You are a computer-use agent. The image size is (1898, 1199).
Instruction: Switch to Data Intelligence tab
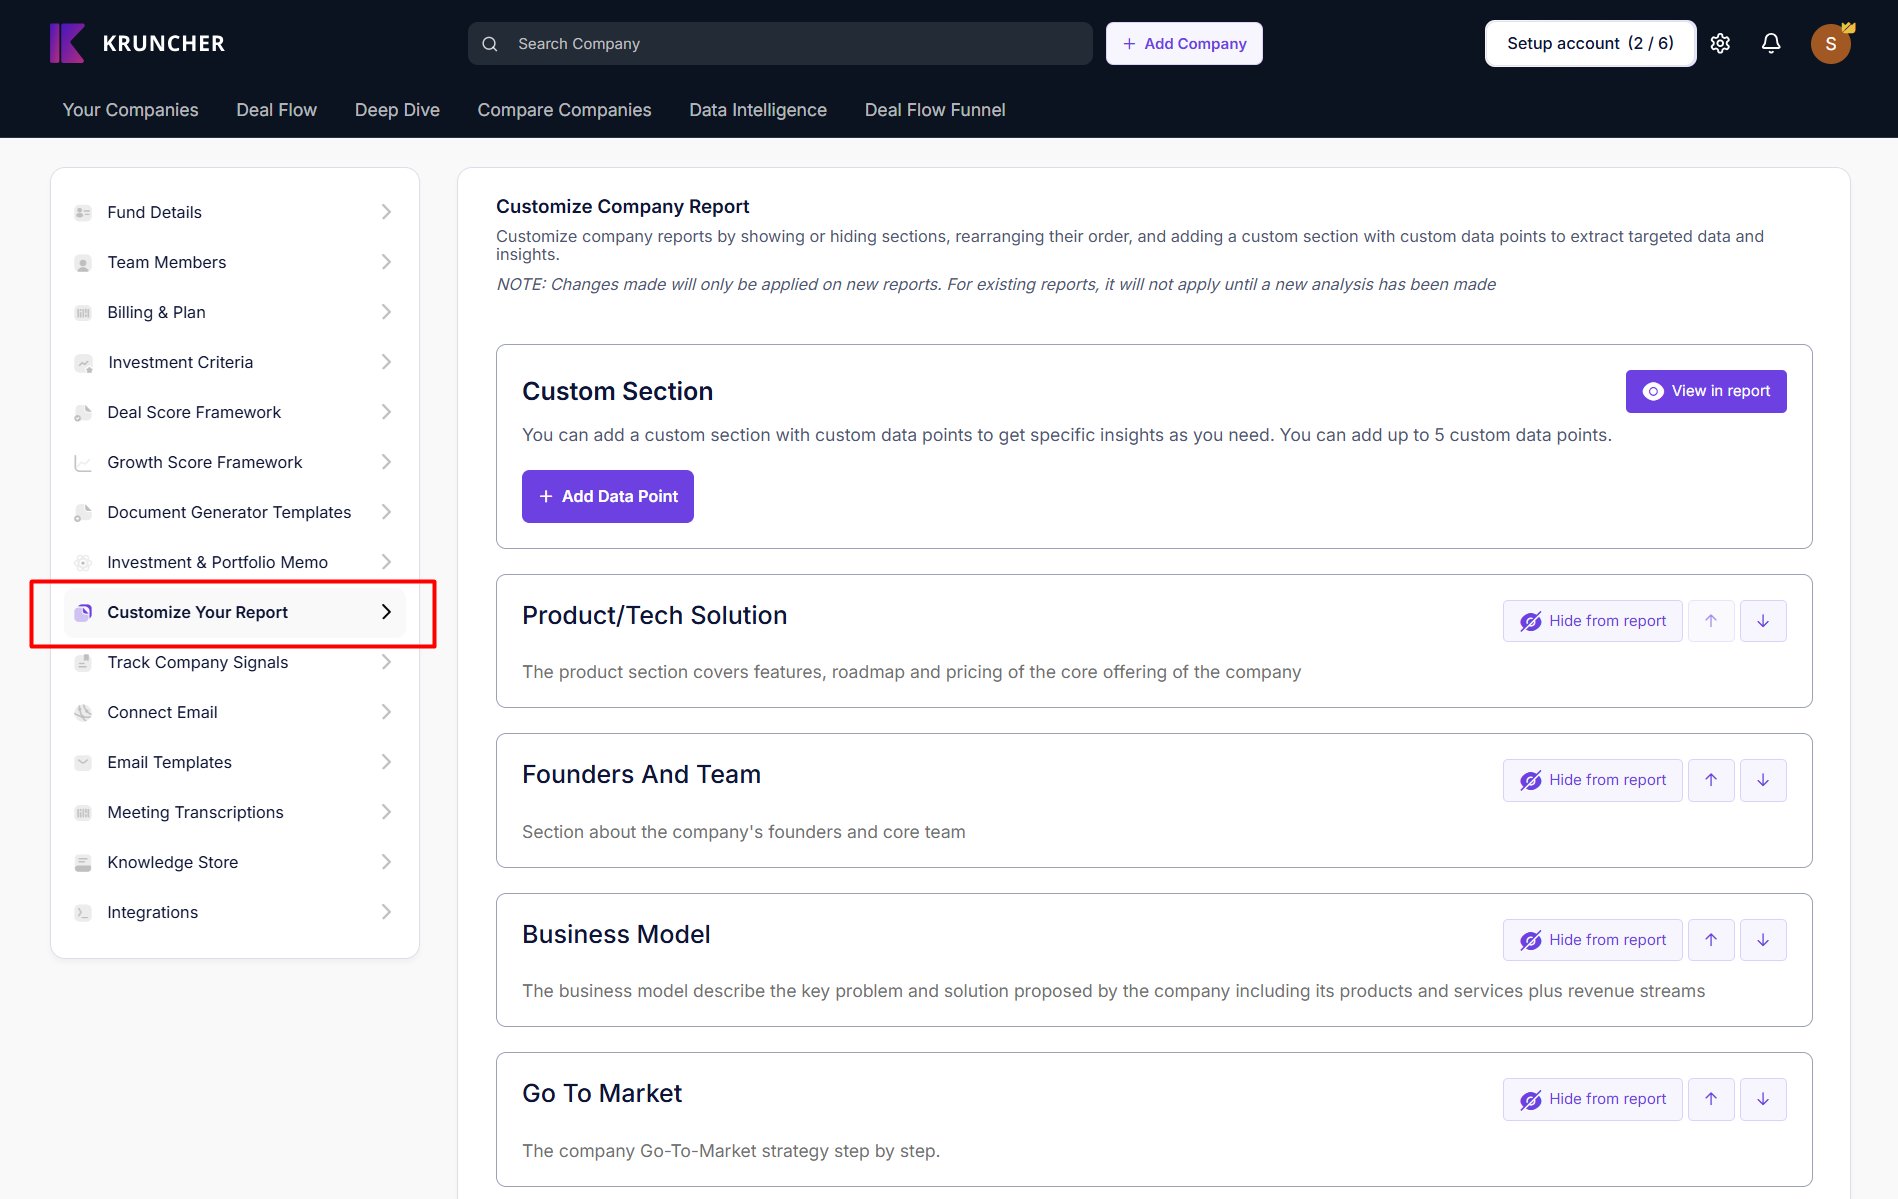coord(757,110)
